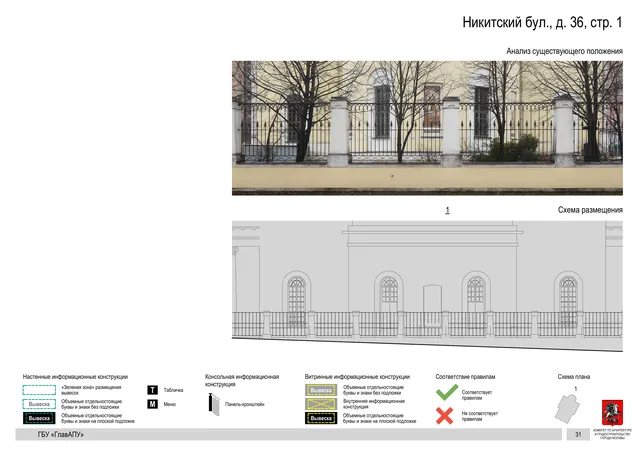
Task: Click the Панель-кронштейн bracket icon
Action: pyautogui.click(x=214, y=404)
